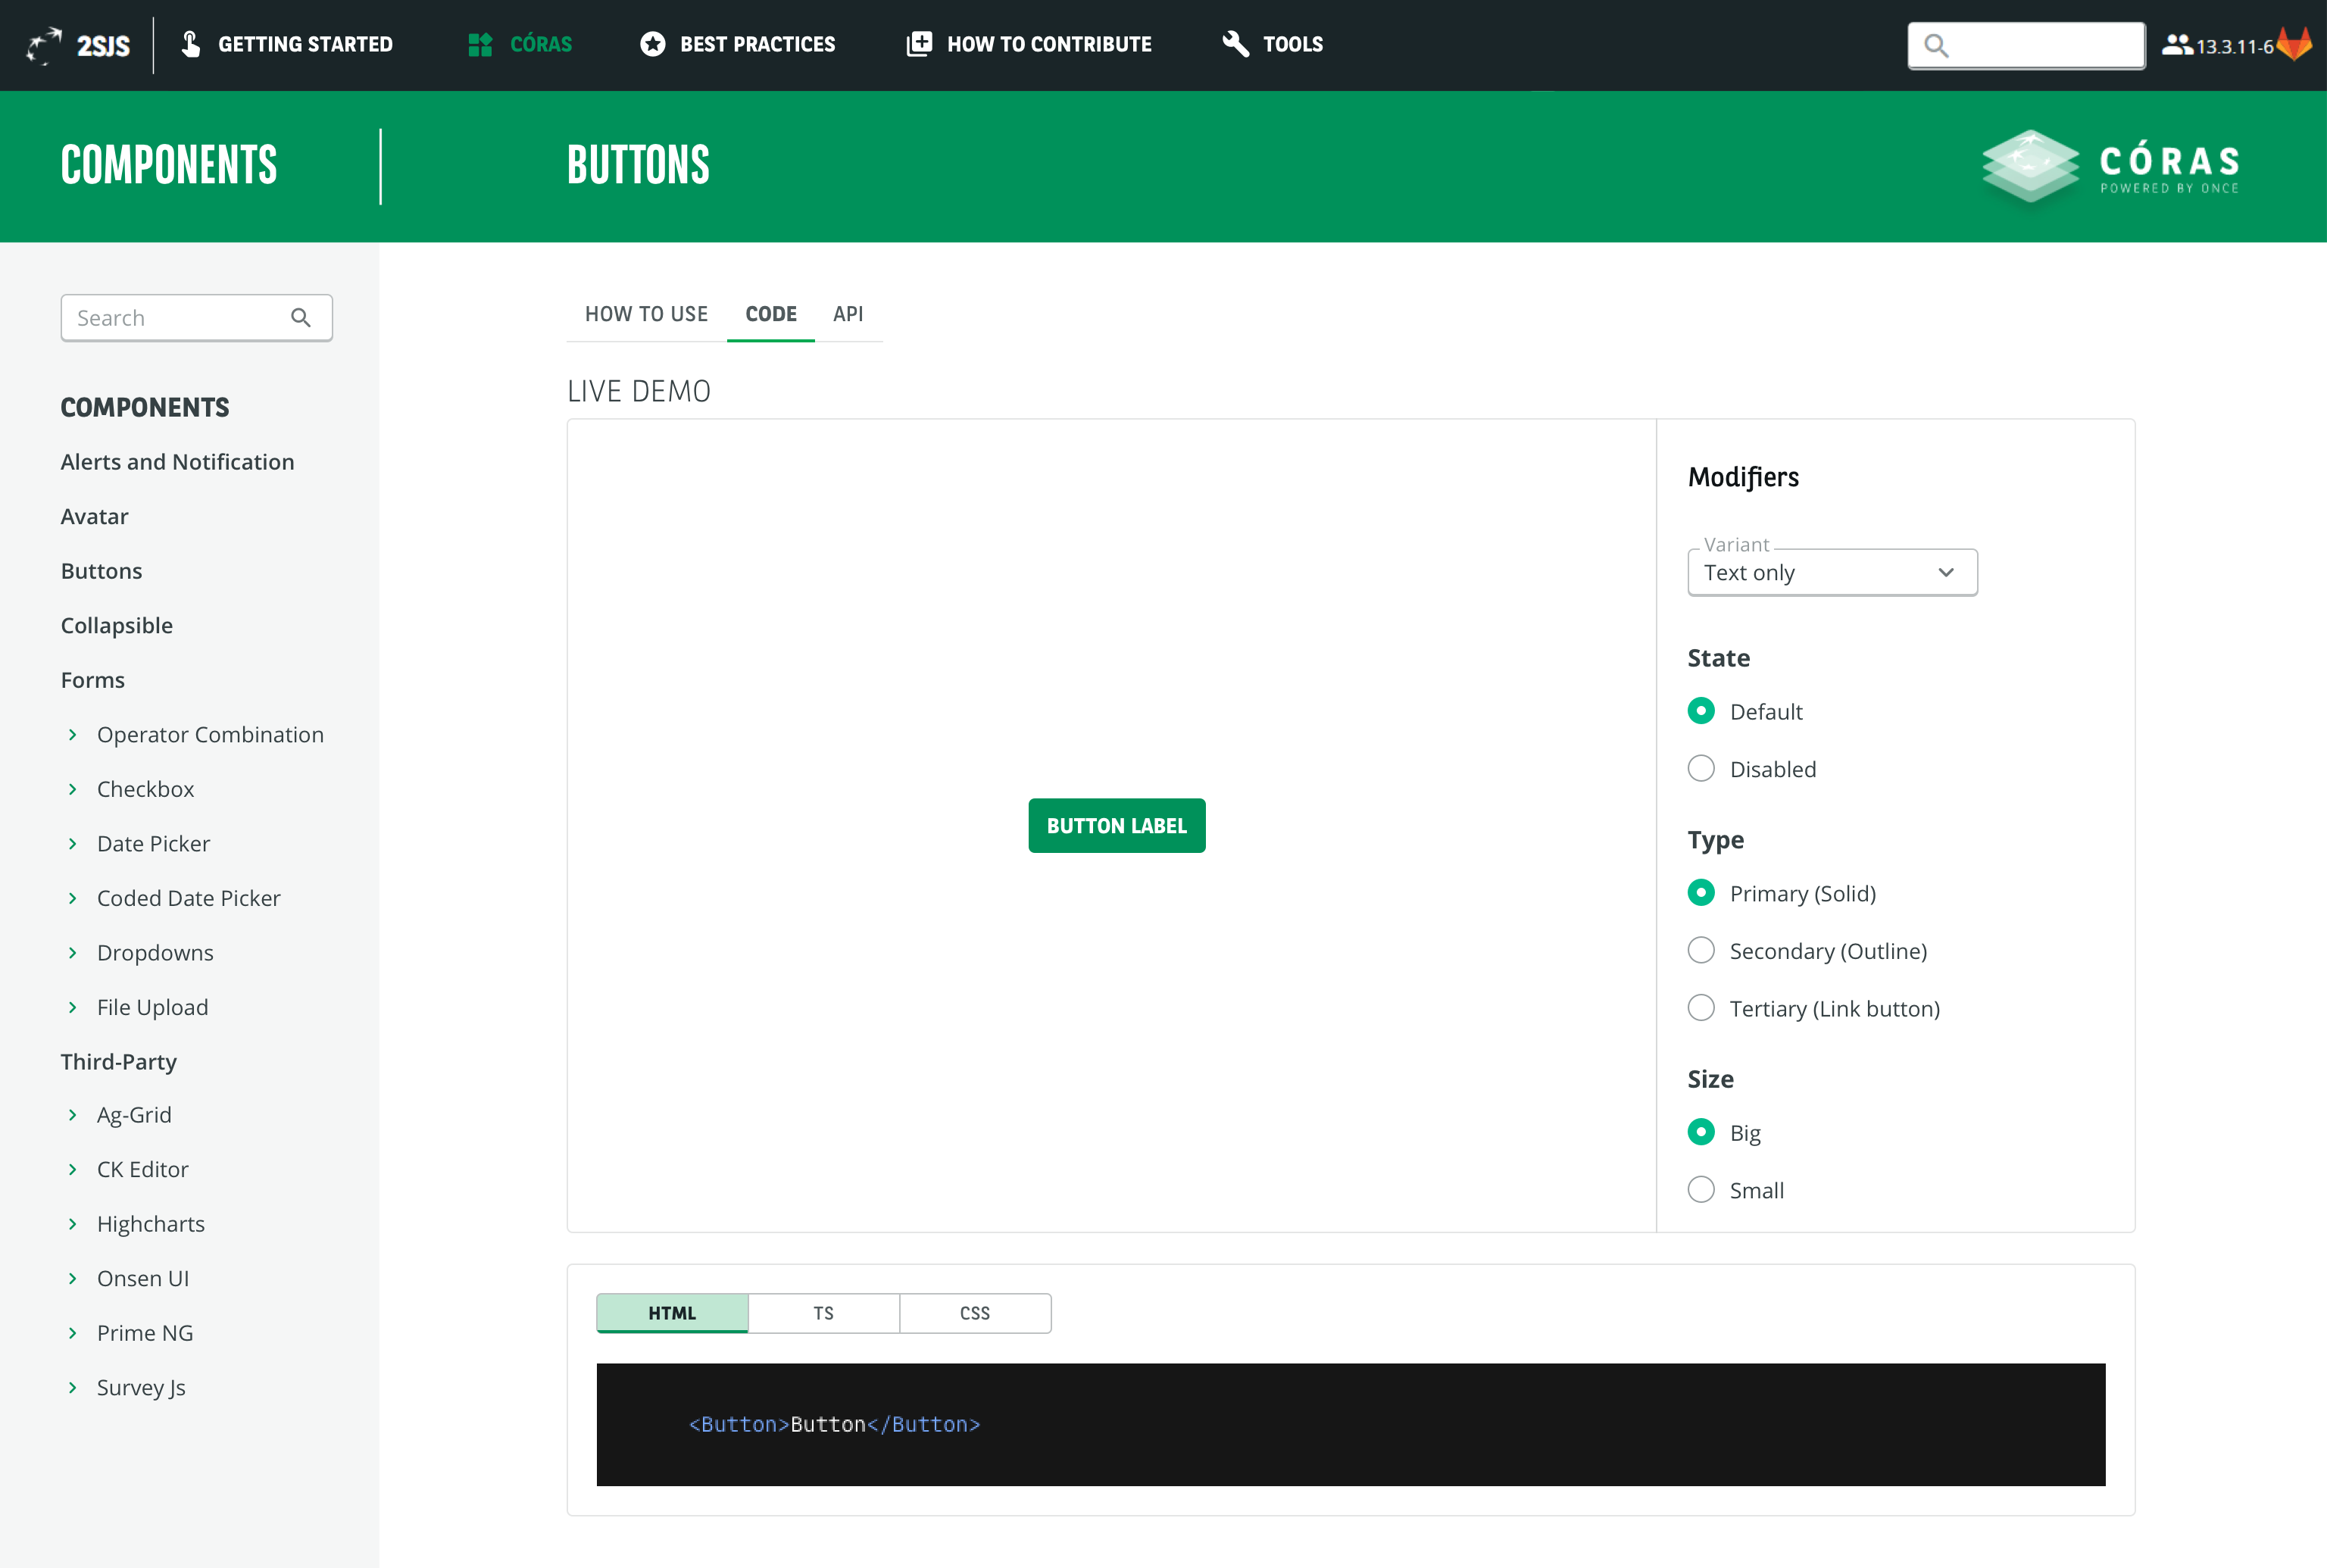
Task: Click the Button Label demo button
Action: (1116, 825)
